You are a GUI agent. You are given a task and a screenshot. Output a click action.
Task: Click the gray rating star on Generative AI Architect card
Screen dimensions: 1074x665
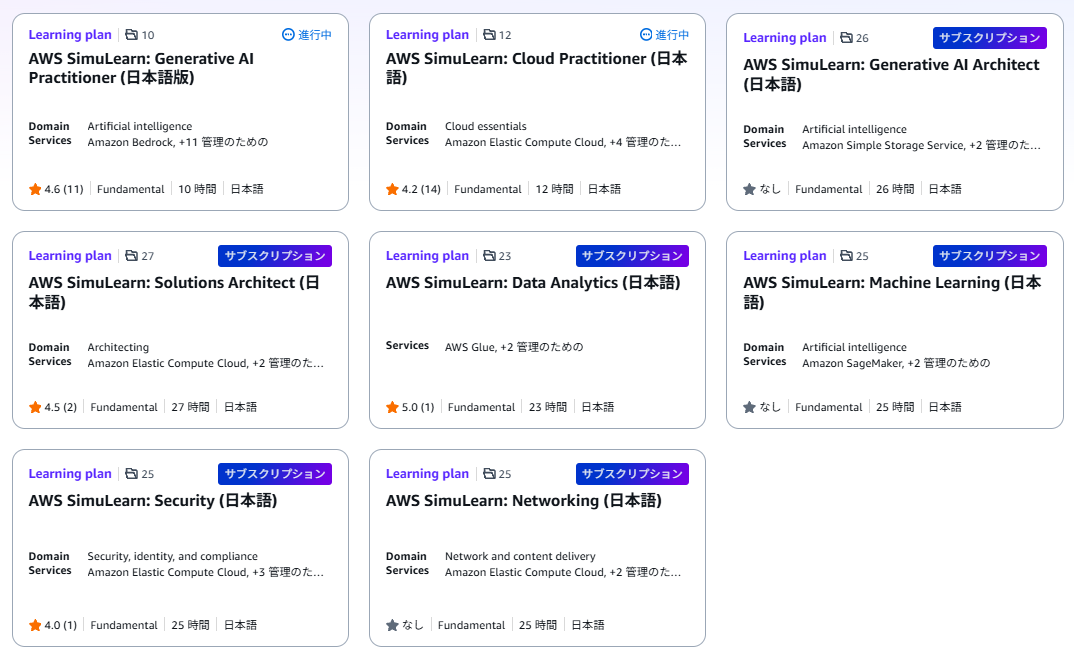pyautogui.click(x=749, y=189)
